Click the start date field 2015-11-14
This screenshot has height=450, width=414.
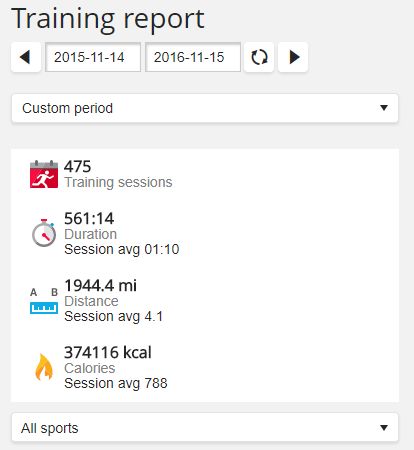coord(93,57)
